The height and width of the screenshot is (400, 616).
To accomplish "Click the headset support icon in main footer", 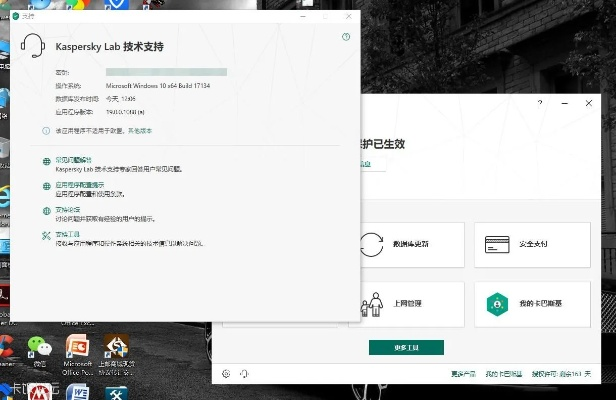I will click(244, 374).
